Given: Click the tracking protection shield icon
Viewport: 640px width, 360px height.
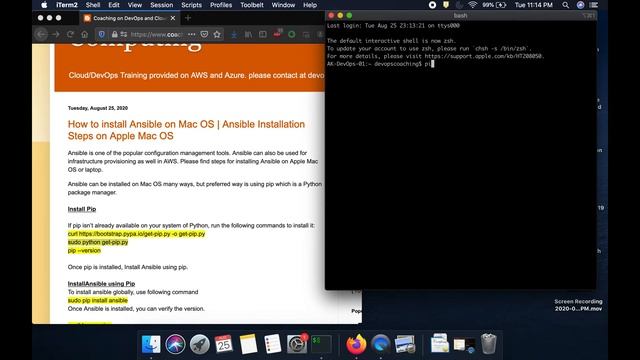Looking at the screenshot, I should 102,34.
